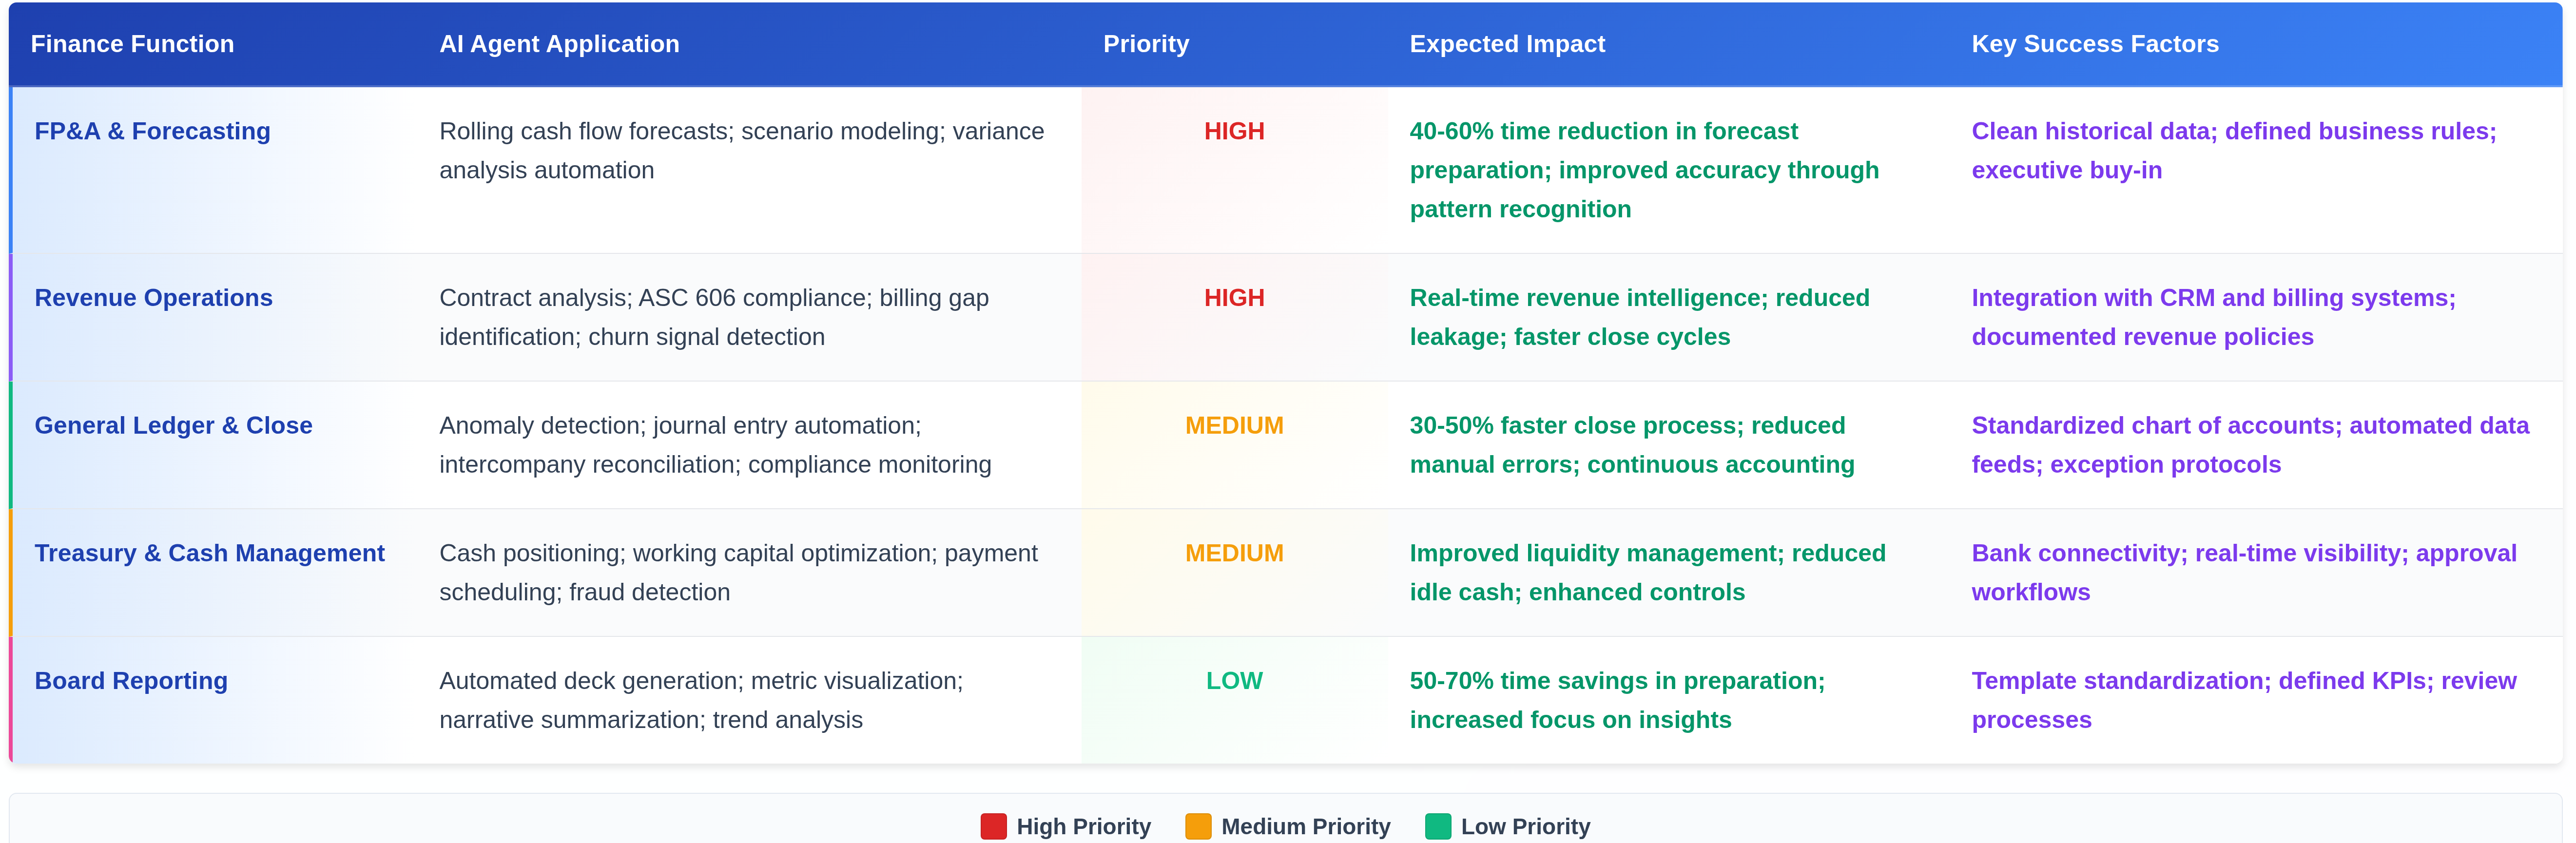Select the General Ledger & Close row title
The image size is (2576, 843).
point(173,425)
